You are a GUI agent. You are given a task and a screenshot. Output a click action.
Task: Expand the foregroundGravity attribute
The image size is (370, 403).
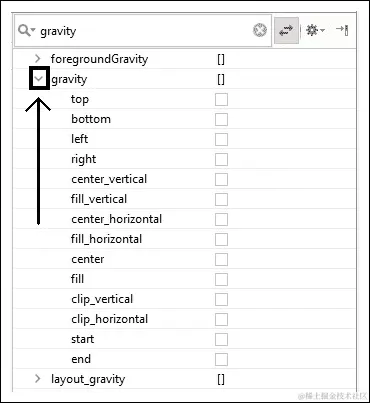click(x=38, y=59)
